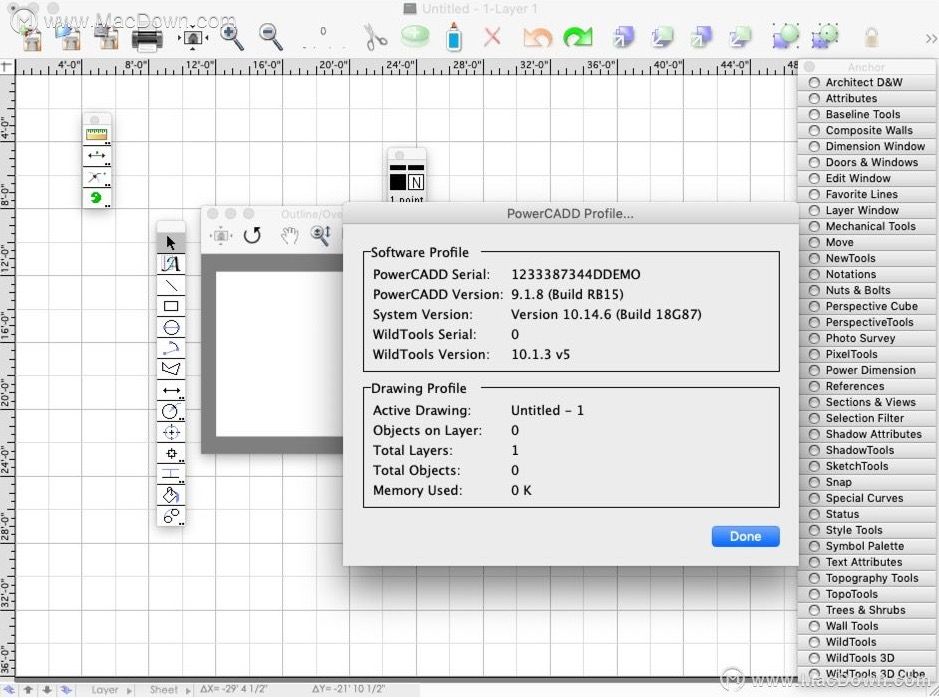Image resolution: width=939 pixels, height=698 pixels.
Task: Click the up arrow in bottom status bar
Action: coord(28,690)
